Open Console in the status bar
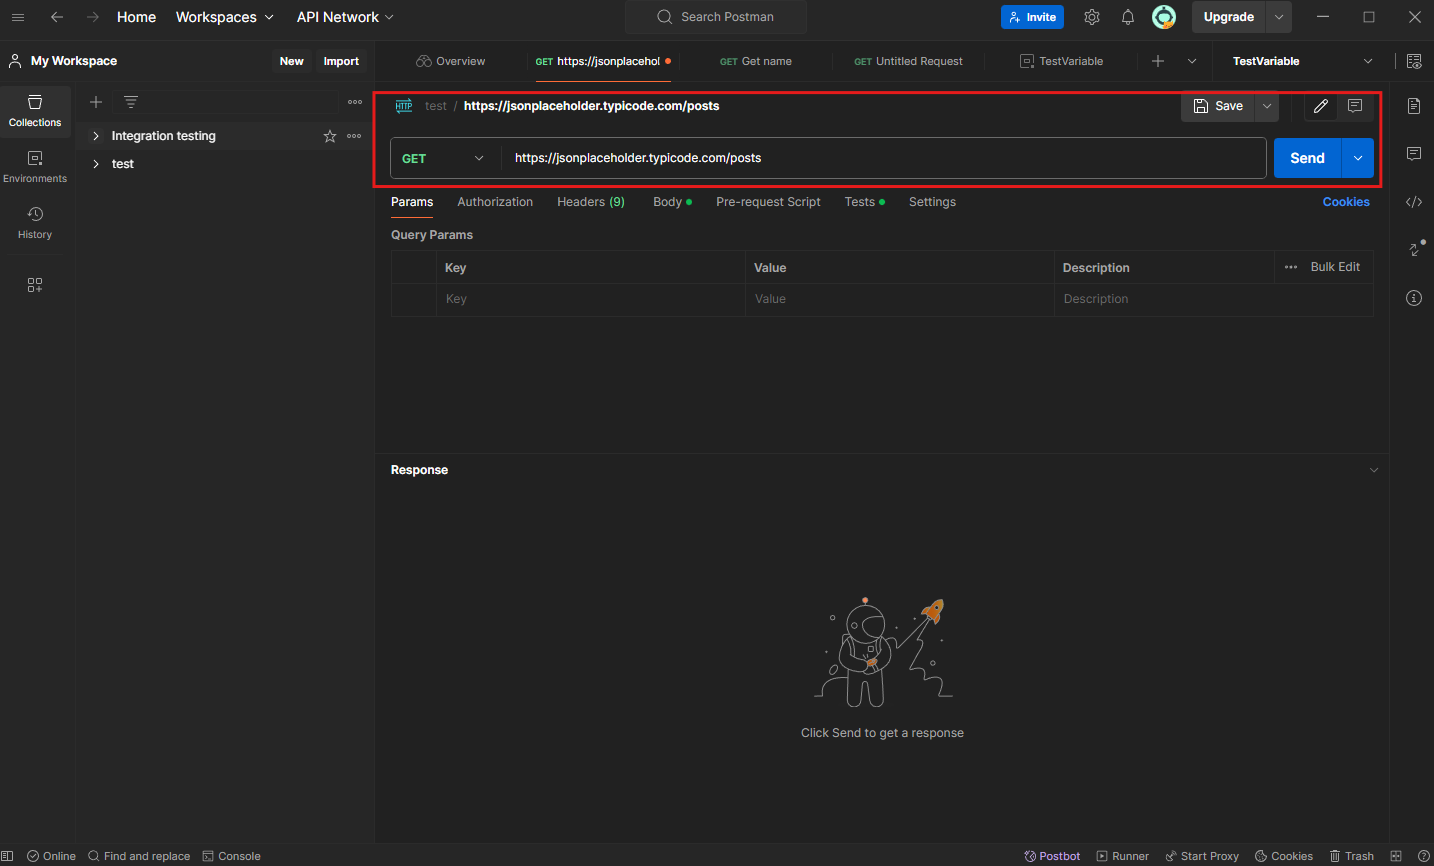This screenshot has height=866, width=1434. click(x=231, y=856)
